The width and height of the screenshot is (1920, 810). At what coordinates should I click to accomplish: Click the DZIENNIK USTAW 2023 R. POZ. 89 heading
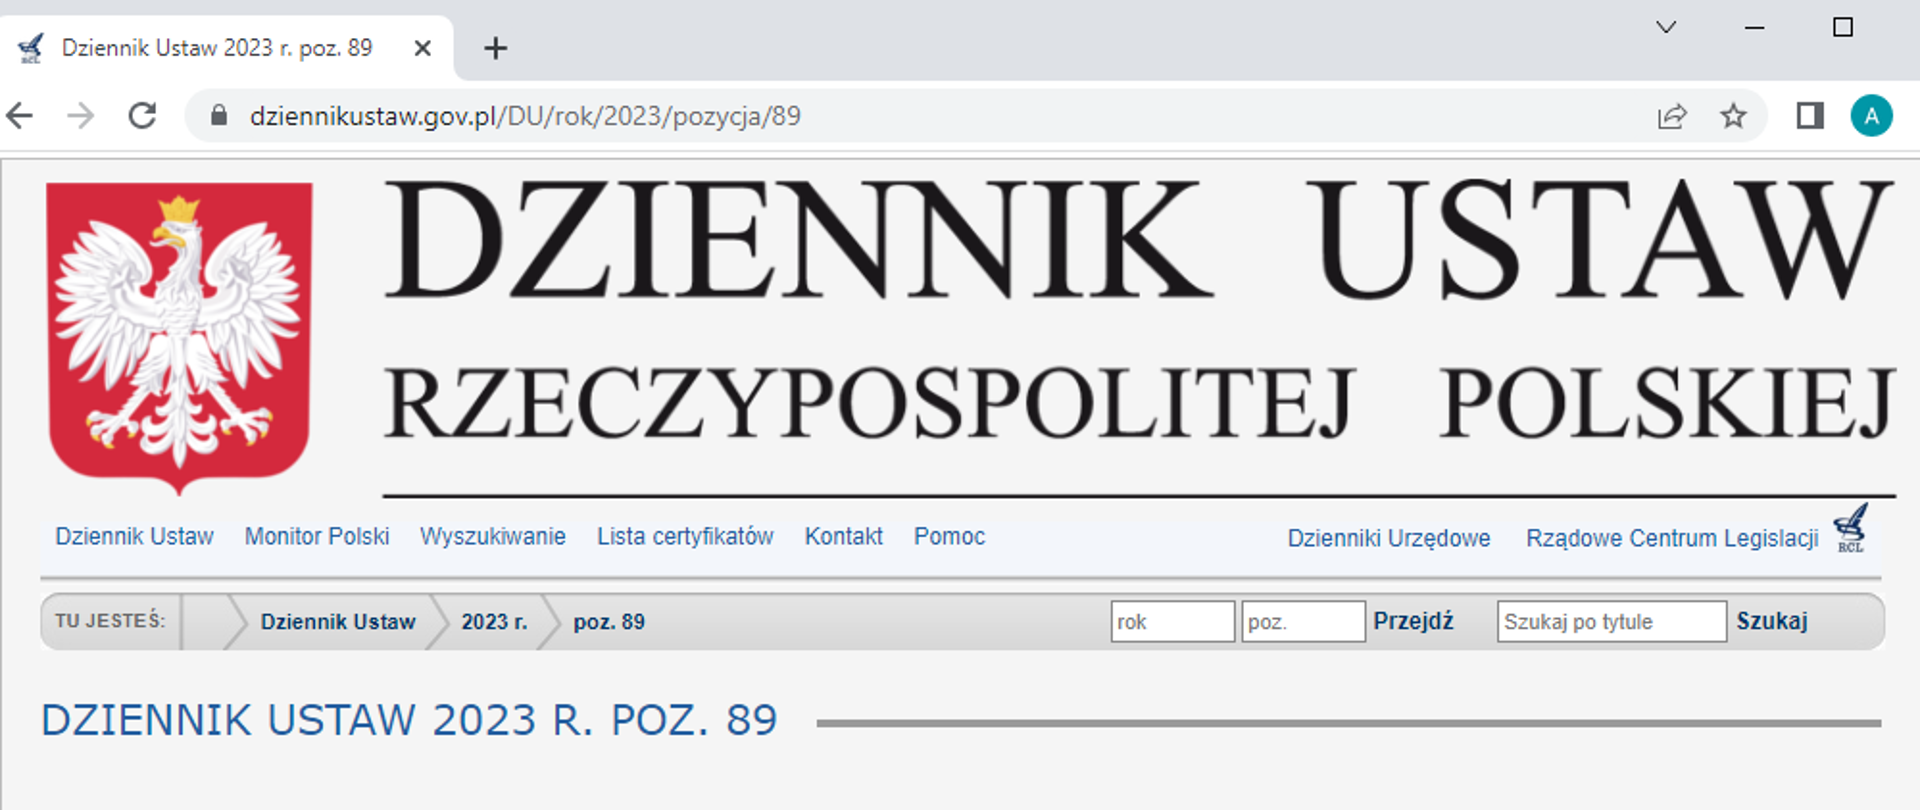409,721
